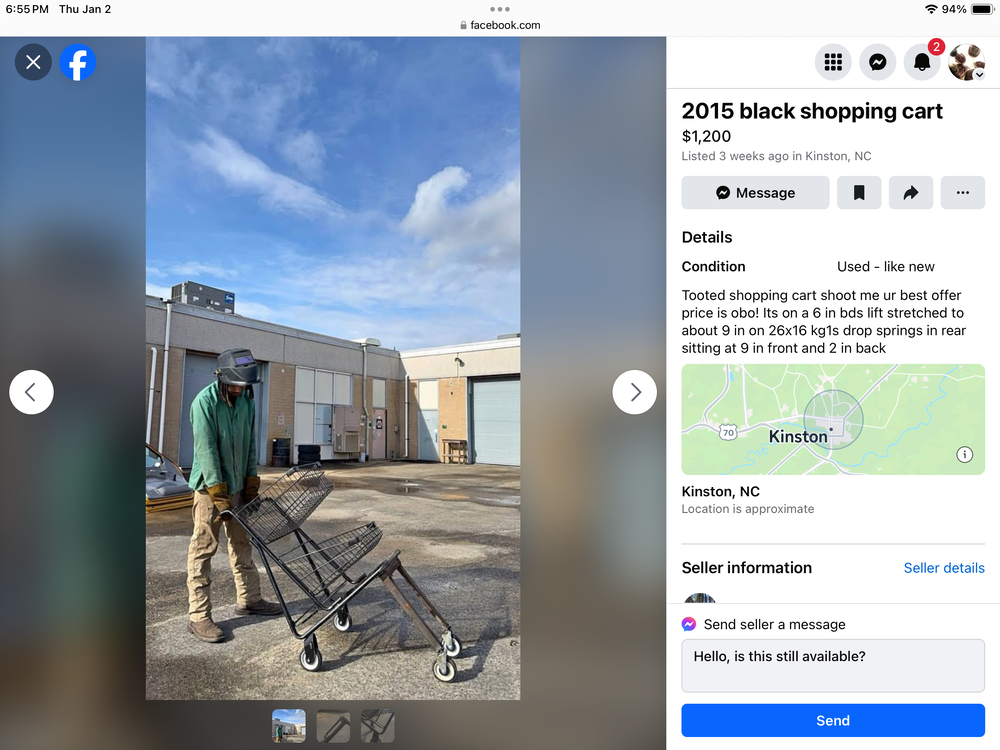
Task: Open Seller details link
Action: click(944, 568)
